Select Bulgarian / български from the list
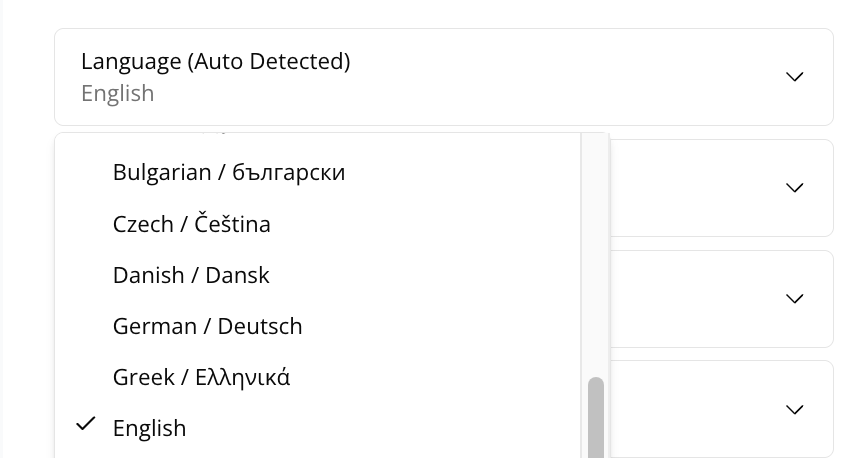The height and width of the screenshot is (458, 852). point(229,172)
